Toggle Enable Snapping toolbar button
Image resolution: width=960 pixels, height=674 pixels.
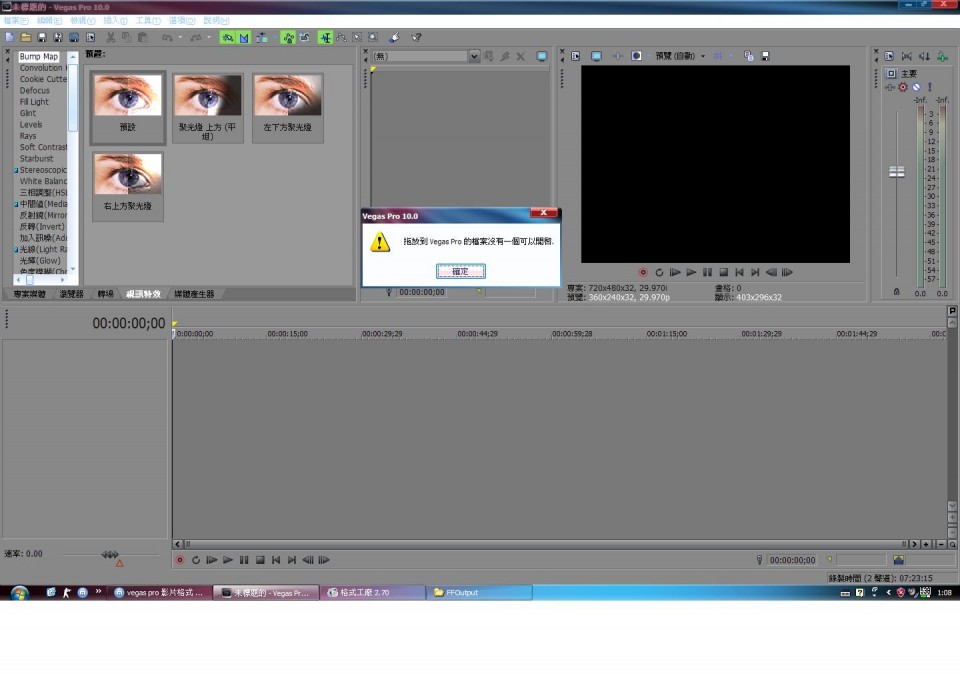click(x=228, y=37)
